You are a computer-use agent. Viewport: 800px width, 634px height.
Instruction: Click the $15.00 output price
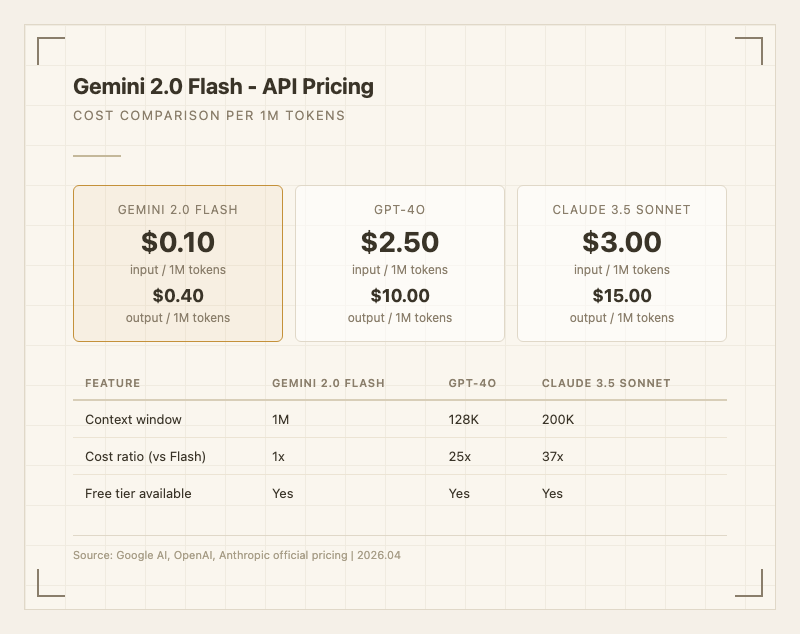pyautogui.click(x=622, y=296)
